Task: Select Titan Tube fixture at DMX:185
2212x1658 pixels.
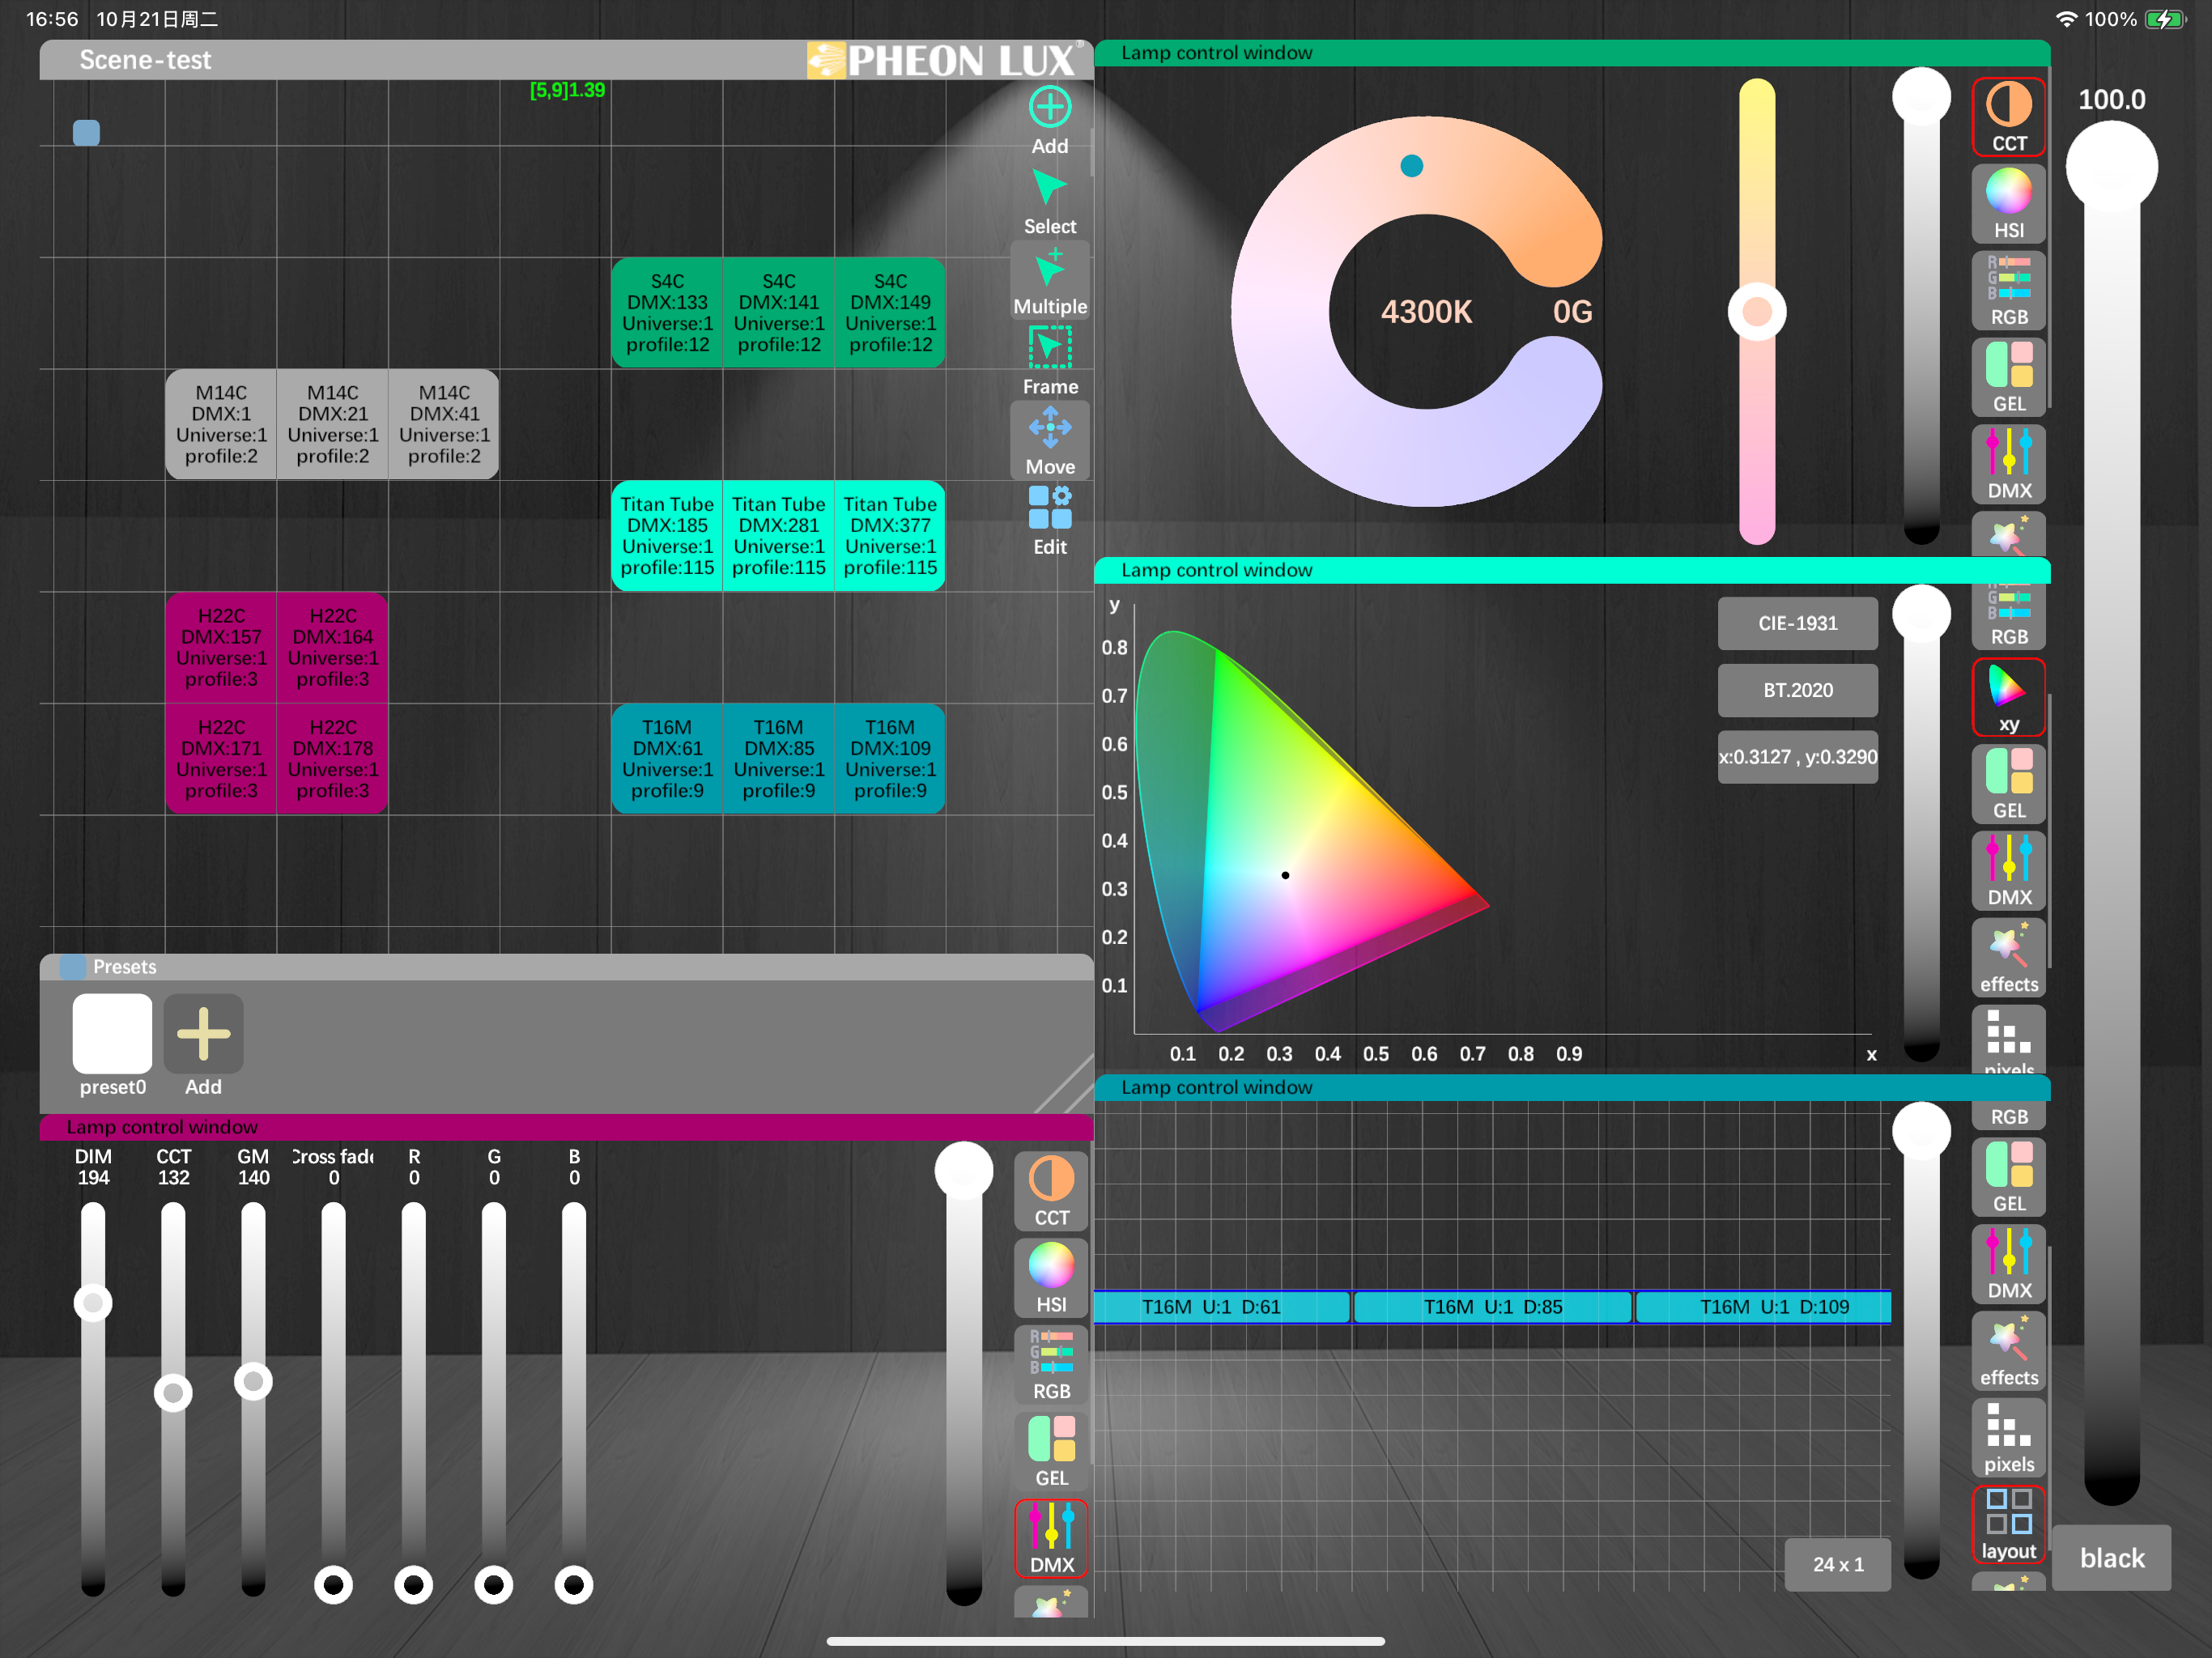Action: pyautogui.click(x=667, y=536)
